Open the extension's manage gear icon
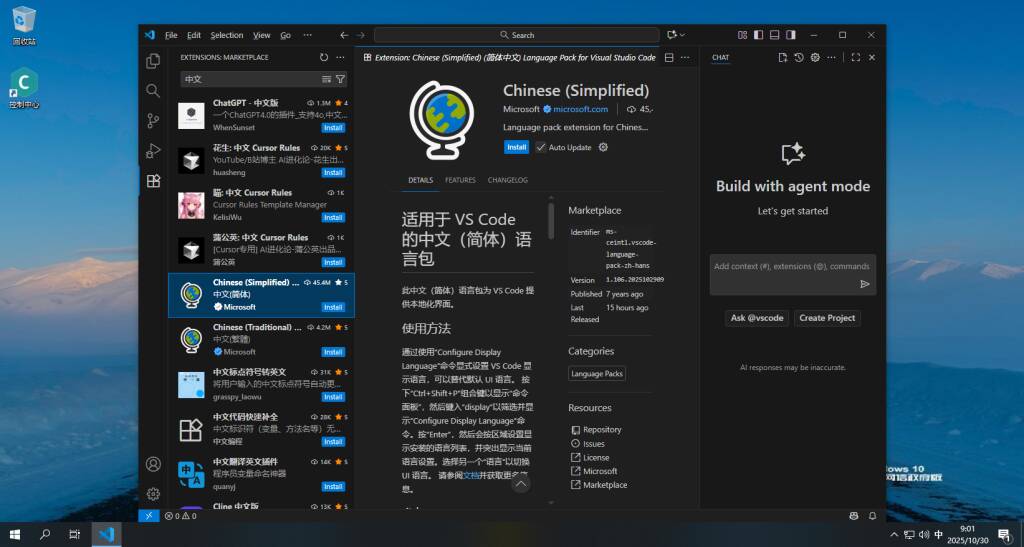This screenshot has height=547, width=1024. [603, 147]
